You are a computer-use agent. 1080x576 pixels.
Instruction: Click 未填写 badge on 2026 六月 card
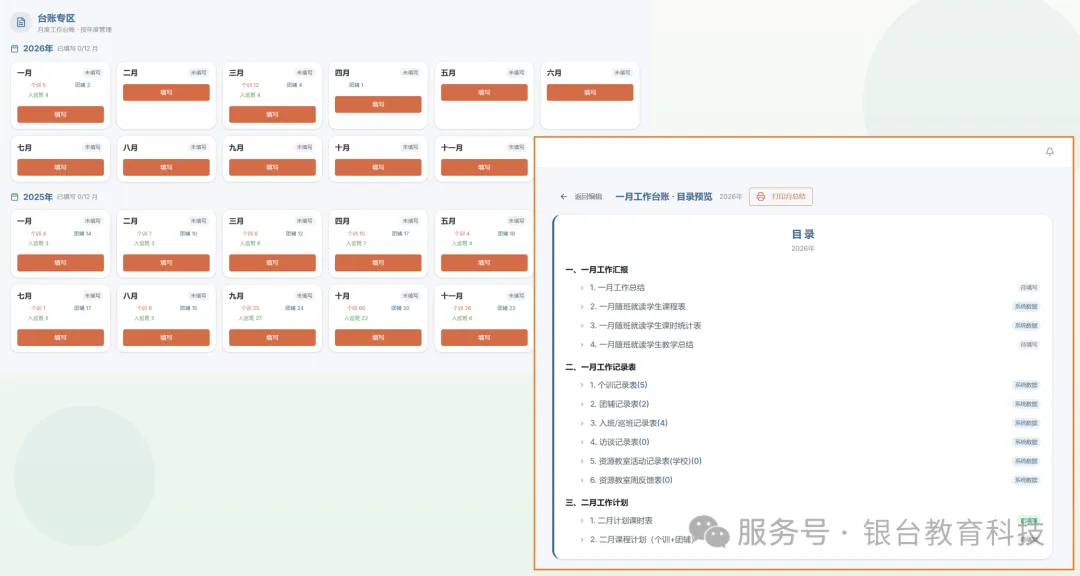coord(622,72)
